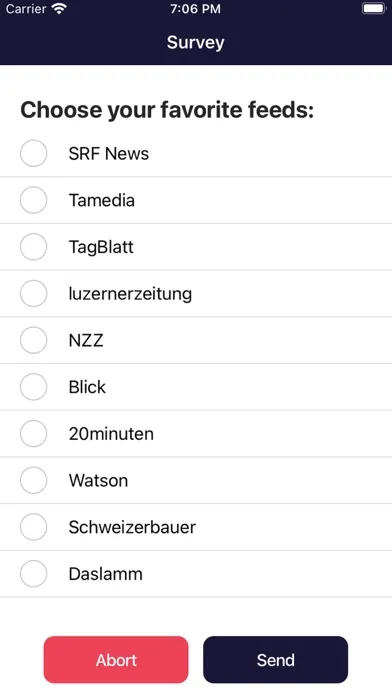Click the Schweizerbauer row label
The width and height of the screenshot is (392, 696).
pyautogui.click(x=132, y=527)
